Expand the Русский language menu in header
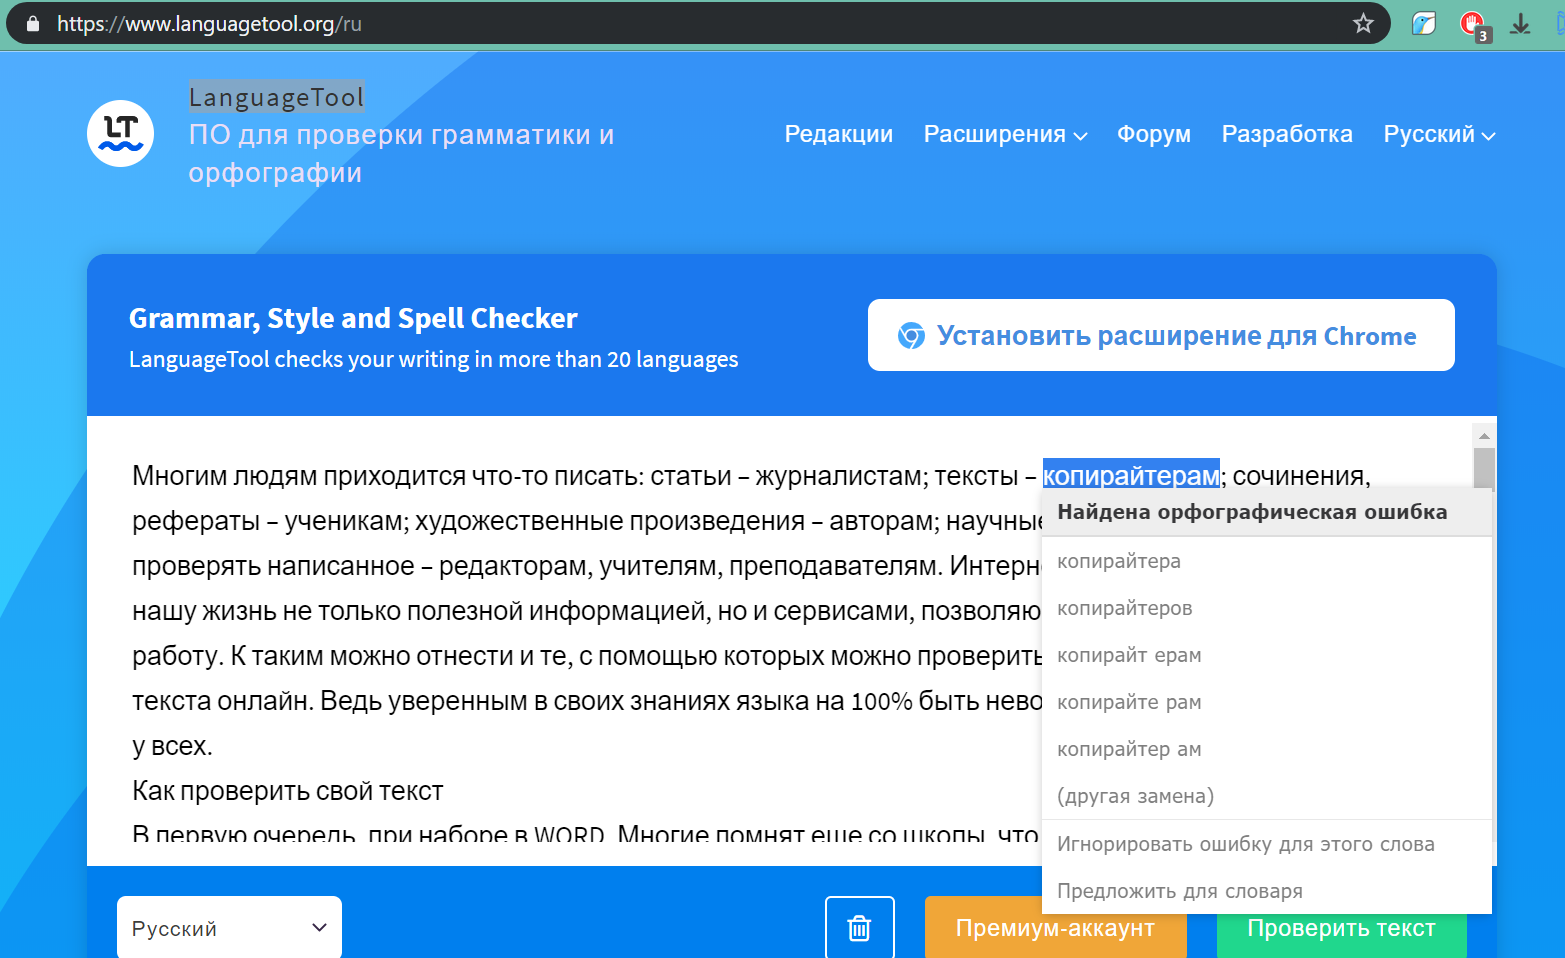 click(1439, 134)
